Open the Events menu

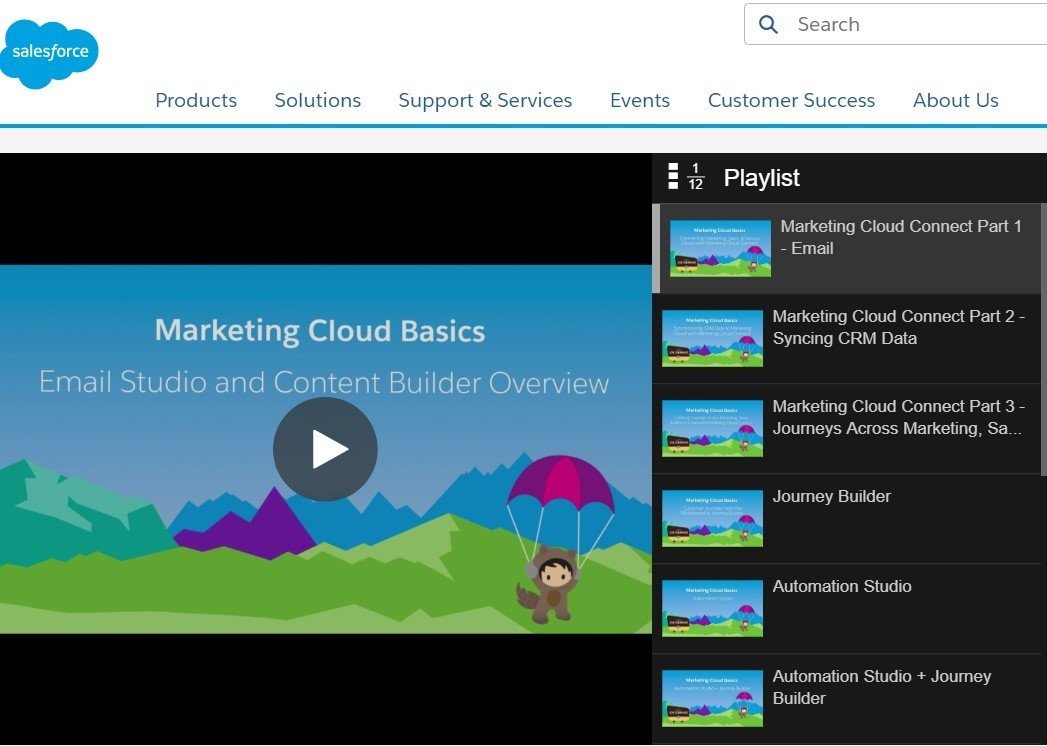tap(640, 100)
